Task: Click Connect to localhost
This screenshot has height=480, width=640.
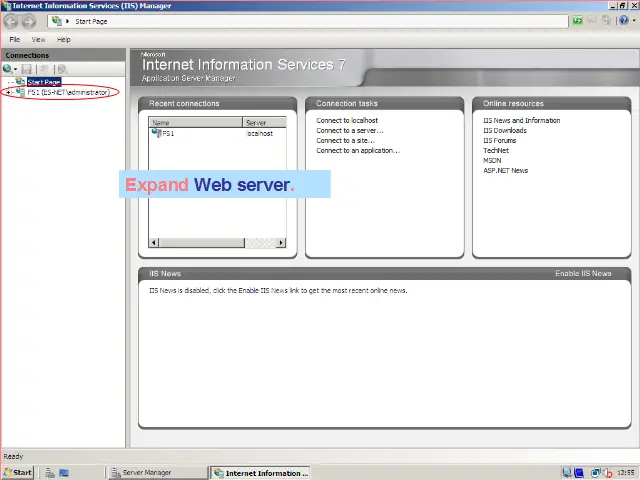Action: (x=347, y=120)
